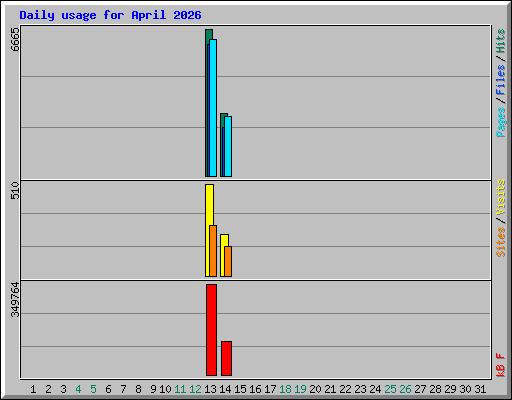This screenshot has height=400, width=512.
Task: Click day label 30 on the x-axis
Action: 465,389
